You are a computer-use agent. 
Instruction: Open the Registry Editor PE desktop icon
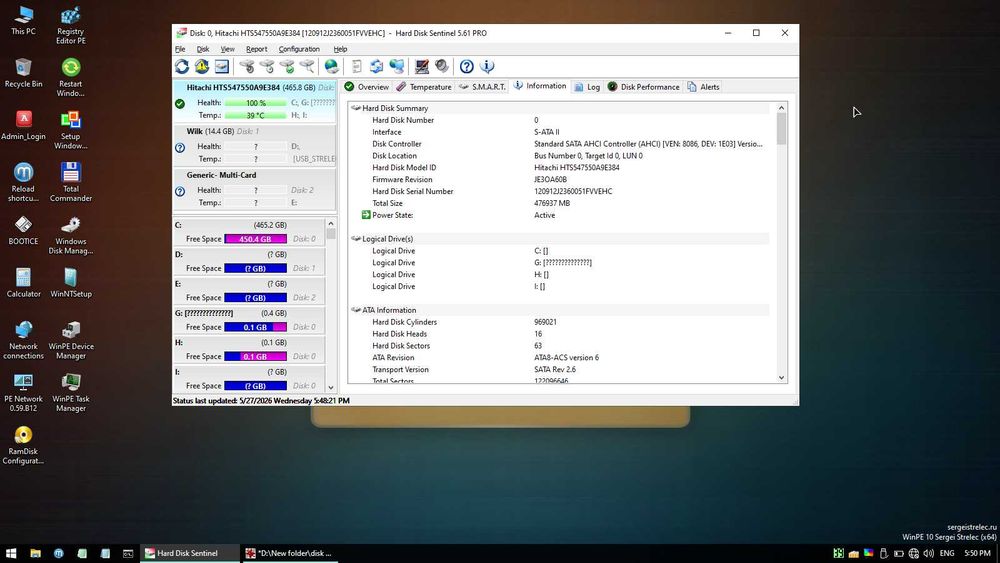(x=71, y=26)
